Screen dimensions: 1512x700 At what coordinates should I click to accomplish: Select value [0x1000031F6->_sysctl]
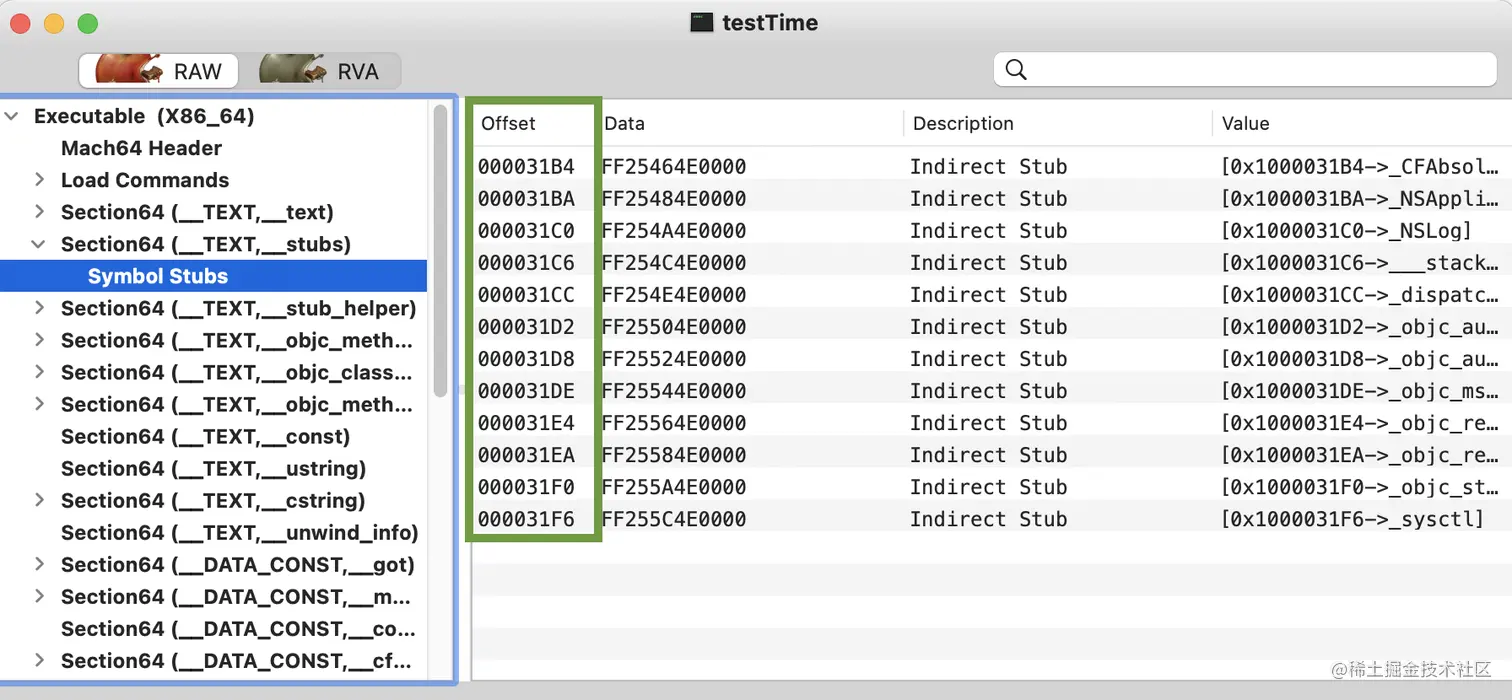1352,518
